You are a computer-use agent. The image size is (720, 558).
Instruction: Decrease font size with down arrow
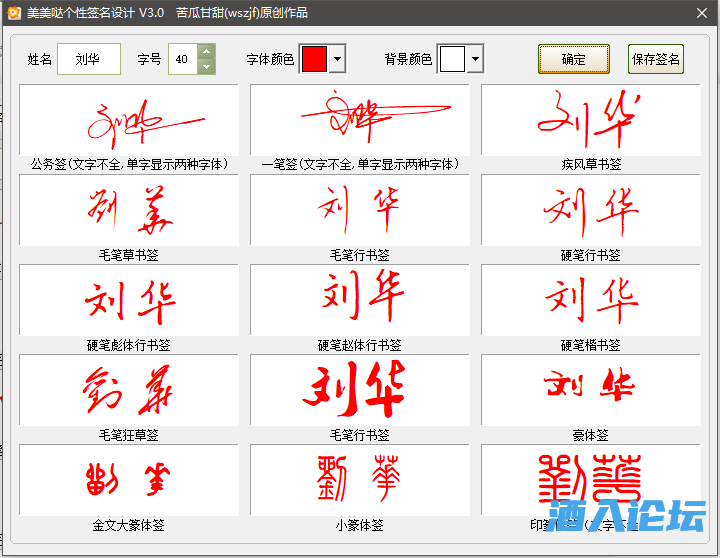(206, 67)
